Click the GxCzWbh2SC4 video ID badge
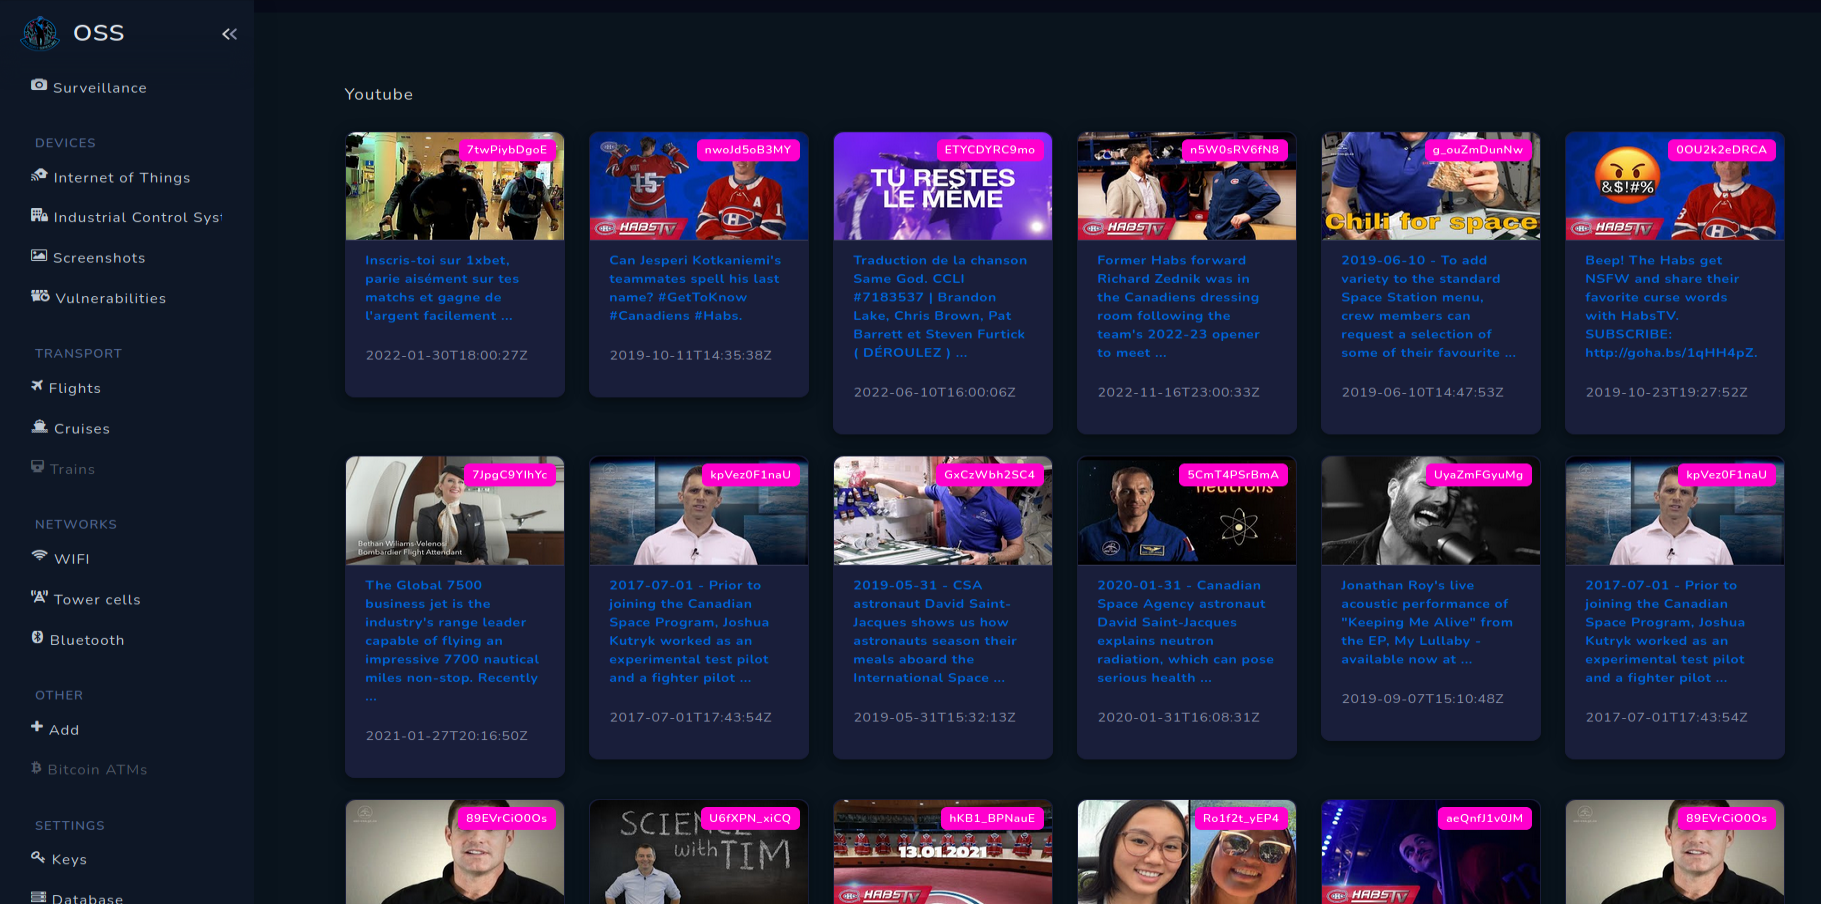This screenshot has width=1821, height=904. (990, 475)
